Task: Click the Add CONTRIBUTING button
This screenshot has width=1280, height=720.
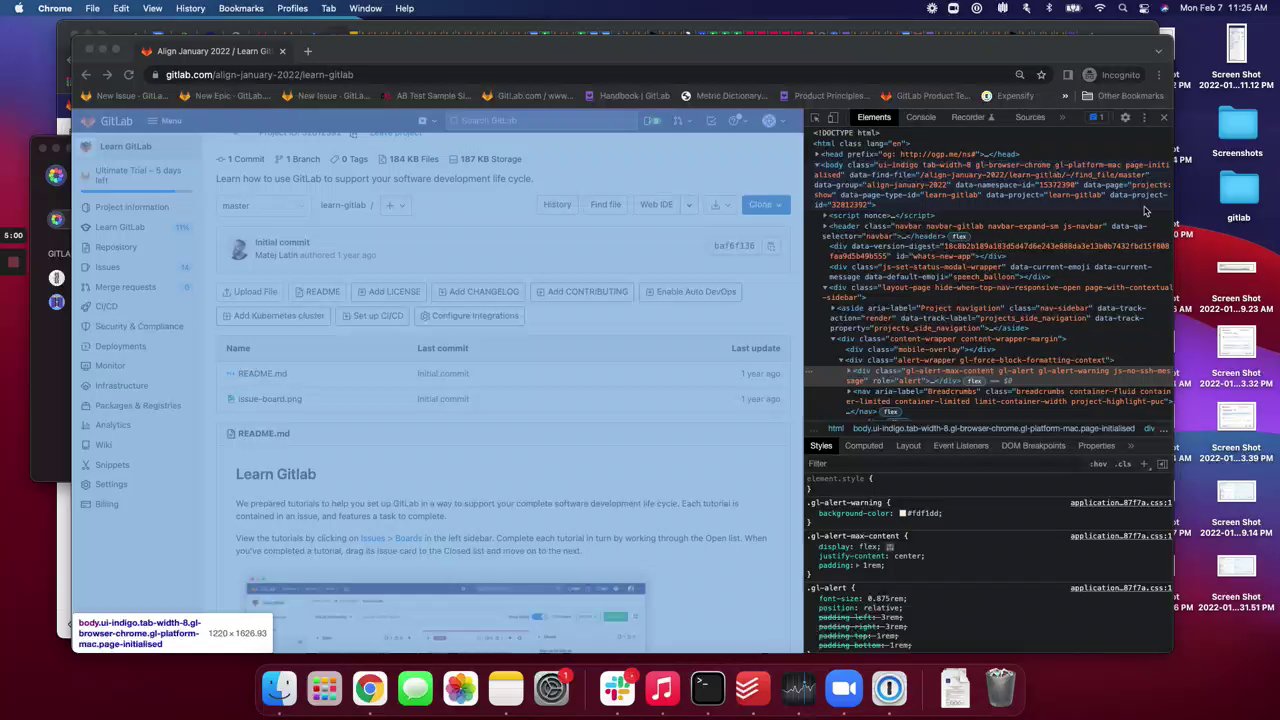Action: [x=582, y=292]
